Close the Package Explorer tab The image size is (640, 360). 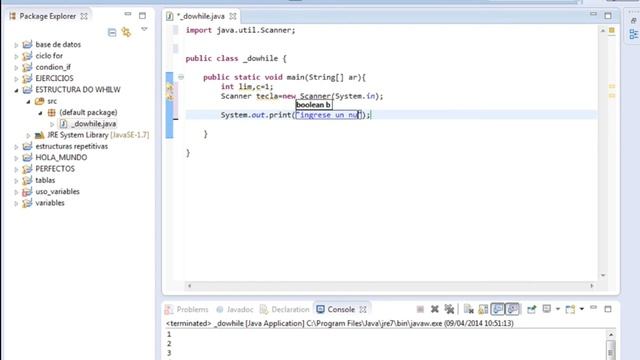coord(84,16)
